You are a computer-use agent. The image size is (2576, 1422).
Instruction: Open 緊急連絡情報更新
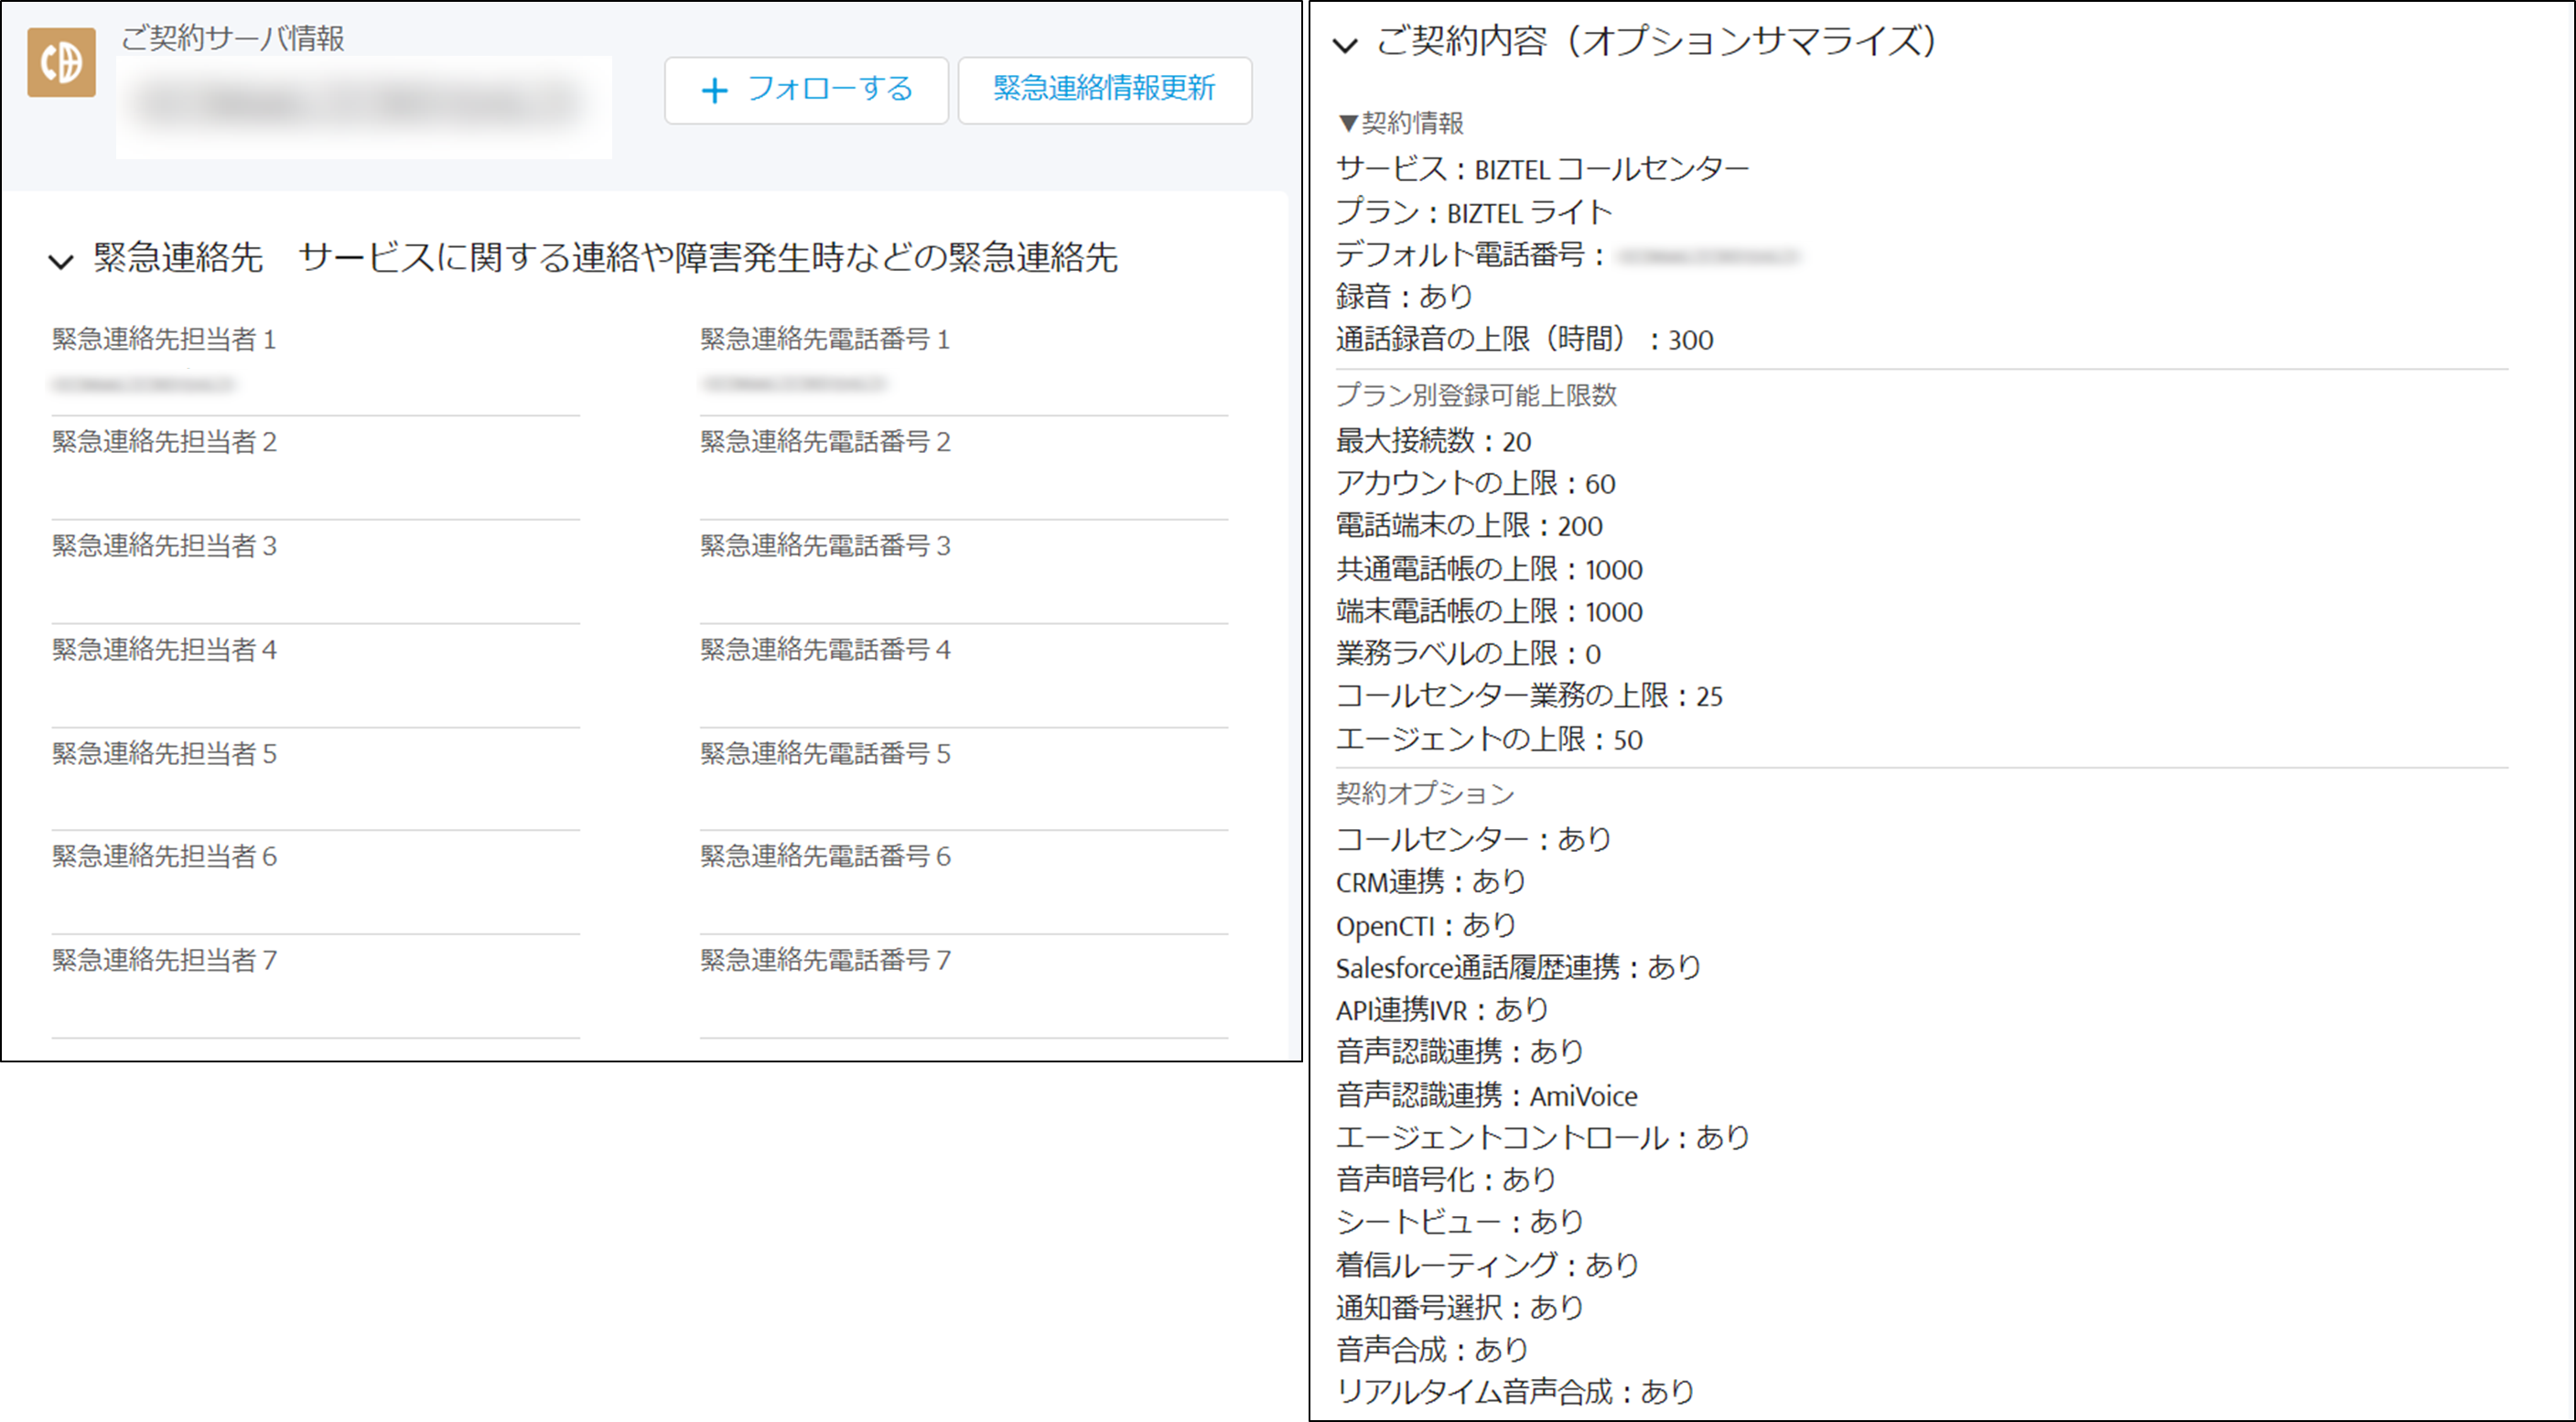[1104, 90]
